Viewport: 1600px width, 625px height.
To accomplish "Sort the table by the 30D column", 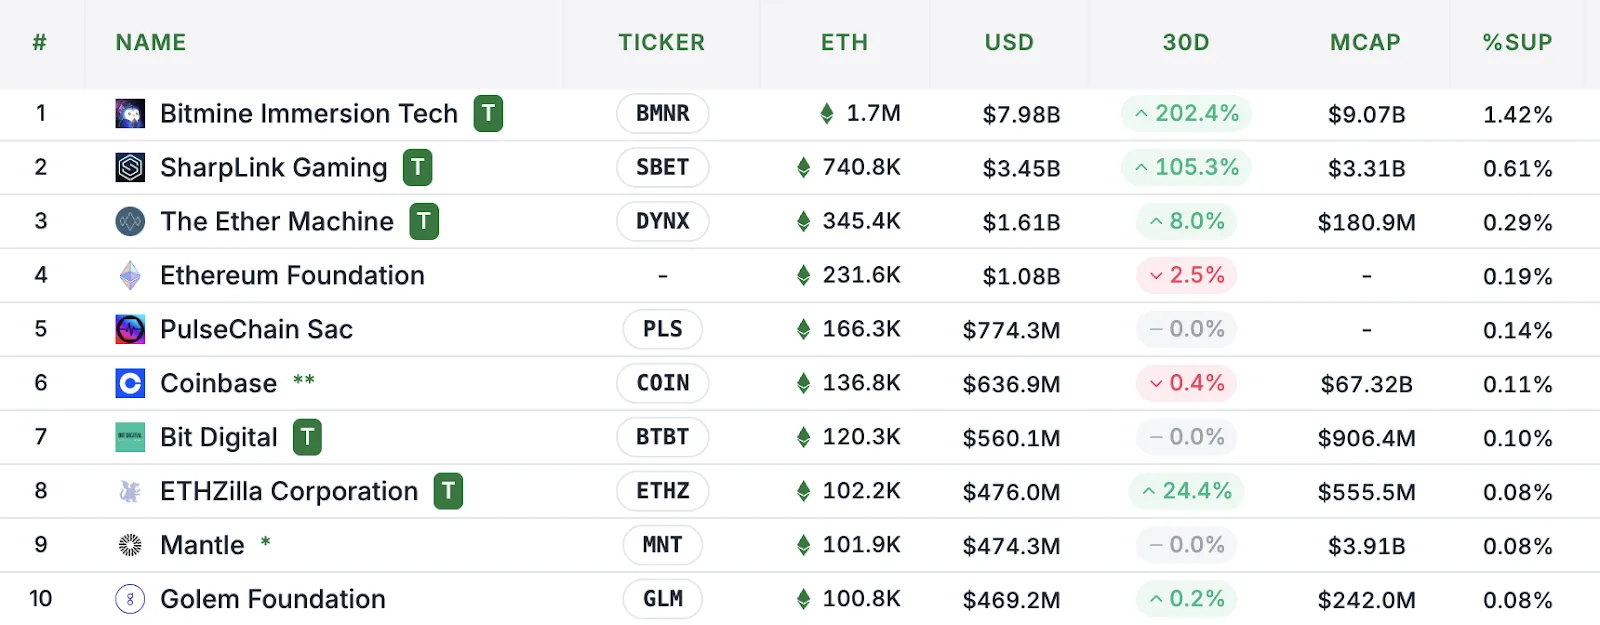I will pyautogui.click(x=1186, y=42).
